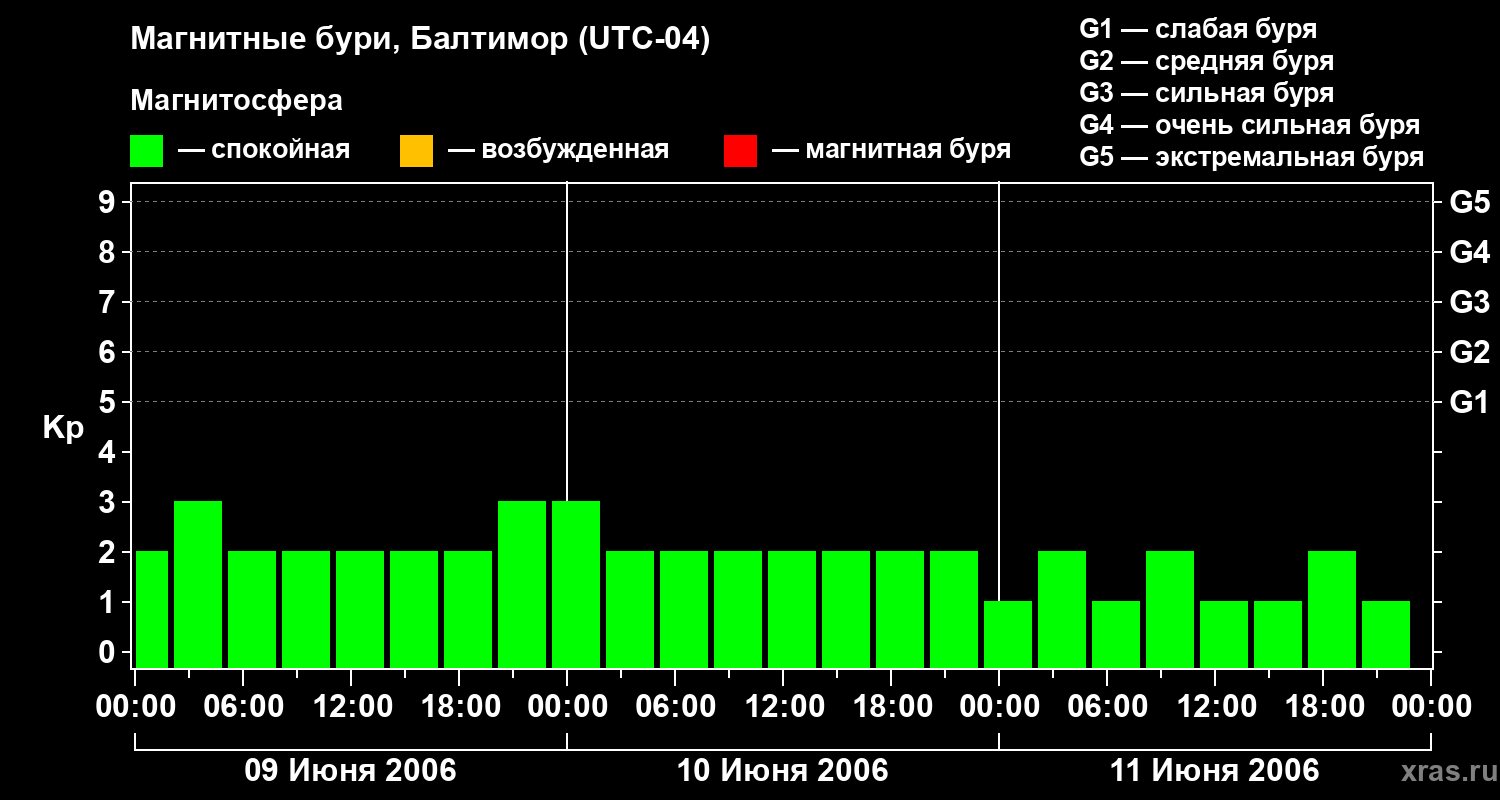Click the '18:00' time label under 11 Июня

pos(1323,707)
